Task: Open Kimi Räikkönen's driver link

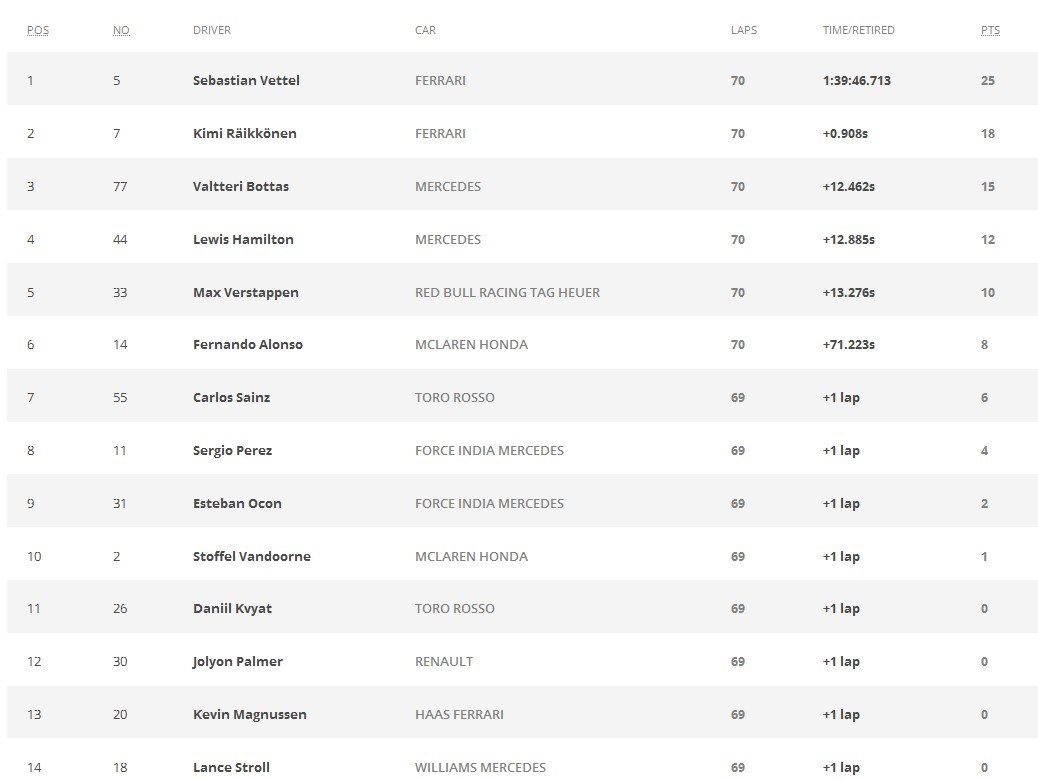Action: click(244, 133)
